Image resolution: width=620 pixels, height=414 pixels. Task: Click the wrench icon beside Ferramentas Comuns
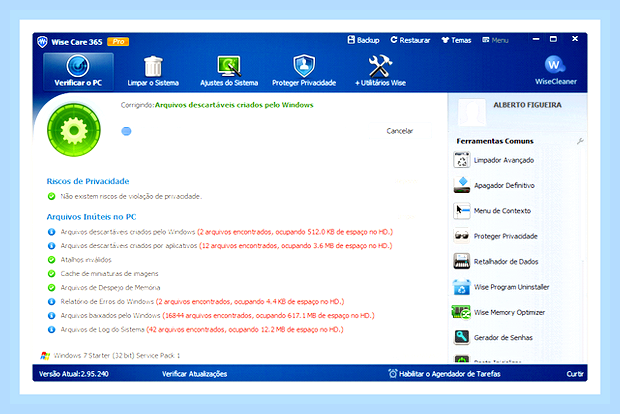[x=580, y=141]
